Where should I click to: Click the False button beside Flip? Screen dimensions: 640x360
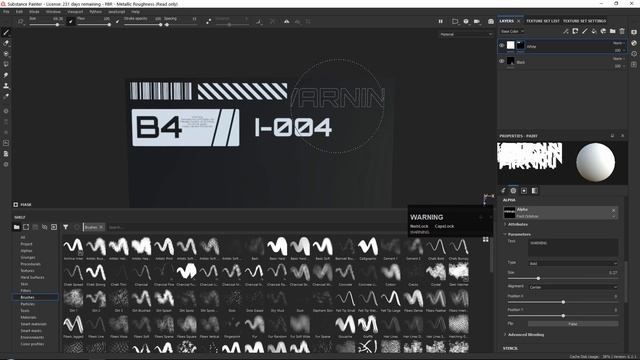[x=573, y=324]
